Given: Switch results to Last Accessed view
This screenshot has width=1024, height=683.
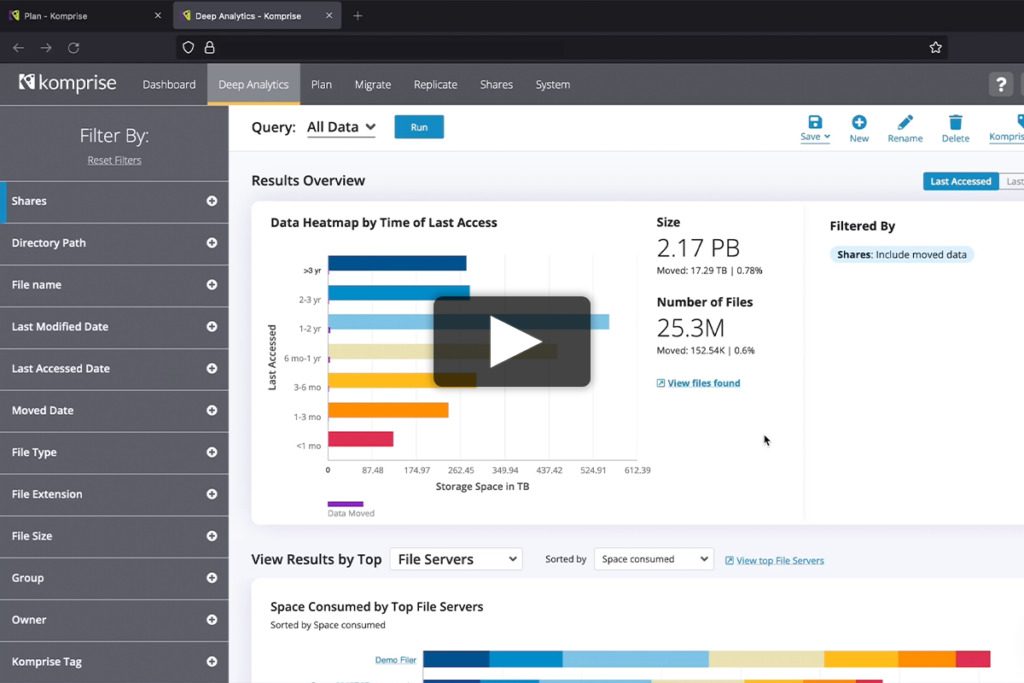Looking at the screenshot, I should (x=960, y=181).
